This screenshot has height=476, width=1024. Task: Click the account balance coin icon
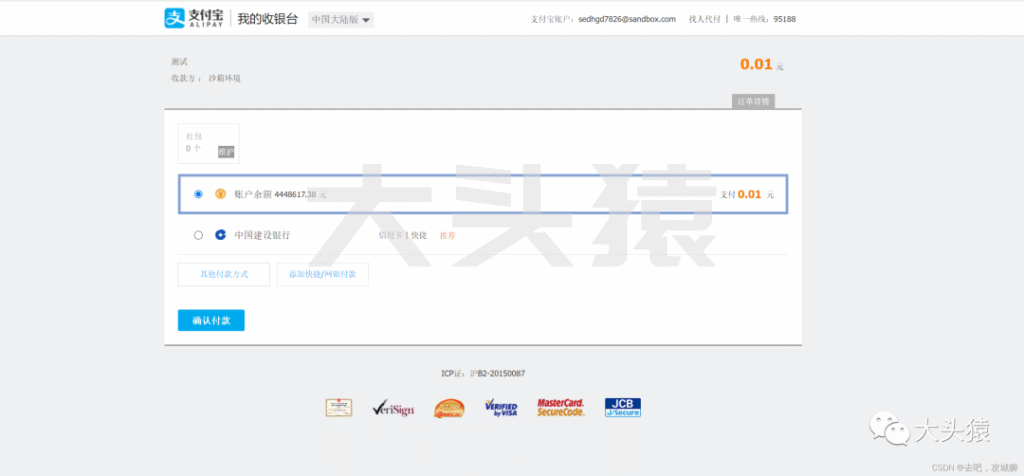[221, 194]
